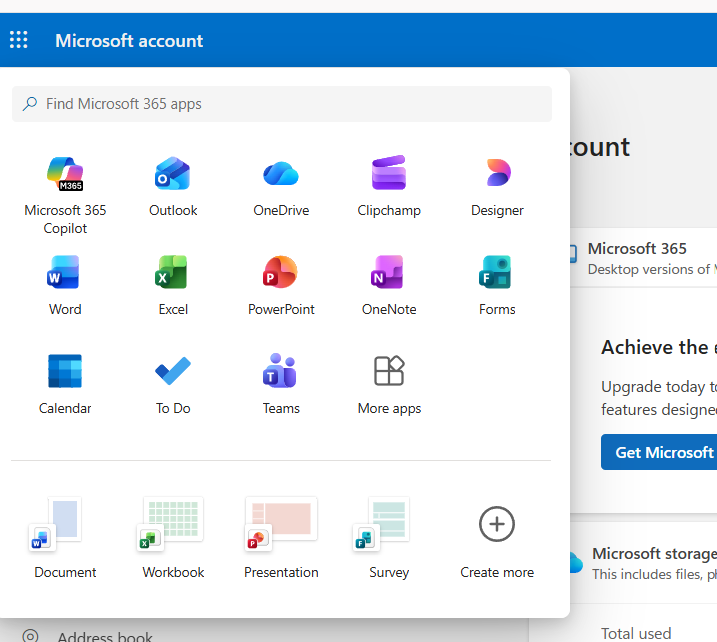Image resolution: width=717 pixels, height=642 pixels.
Task: Open Microsoft 365 Copilot app
Action: tap(65, 195)
